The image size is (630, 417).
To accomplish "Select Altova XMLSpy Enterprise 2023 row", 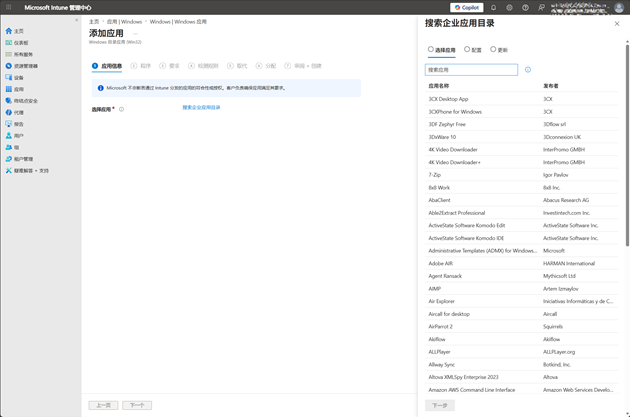I will (522, 377).
